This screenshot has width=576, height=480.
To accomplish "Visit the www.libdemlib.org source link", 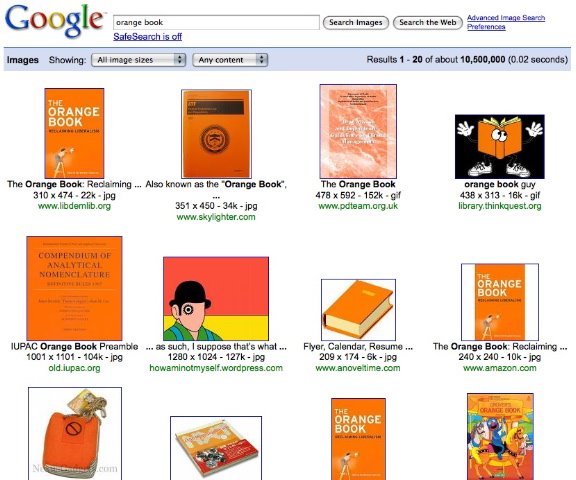I will [x=74, y=206].
